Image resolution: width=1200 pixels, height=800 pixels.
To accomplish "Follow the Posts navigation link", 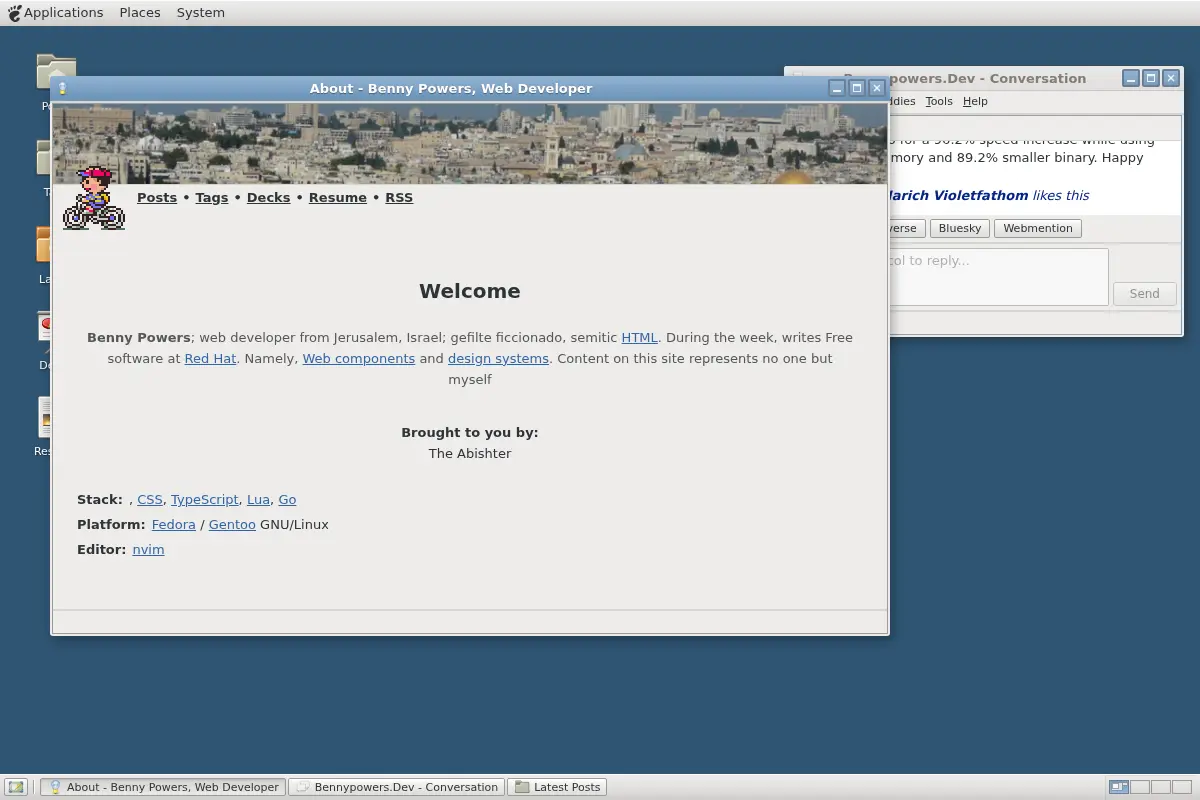I will point(157,197).
